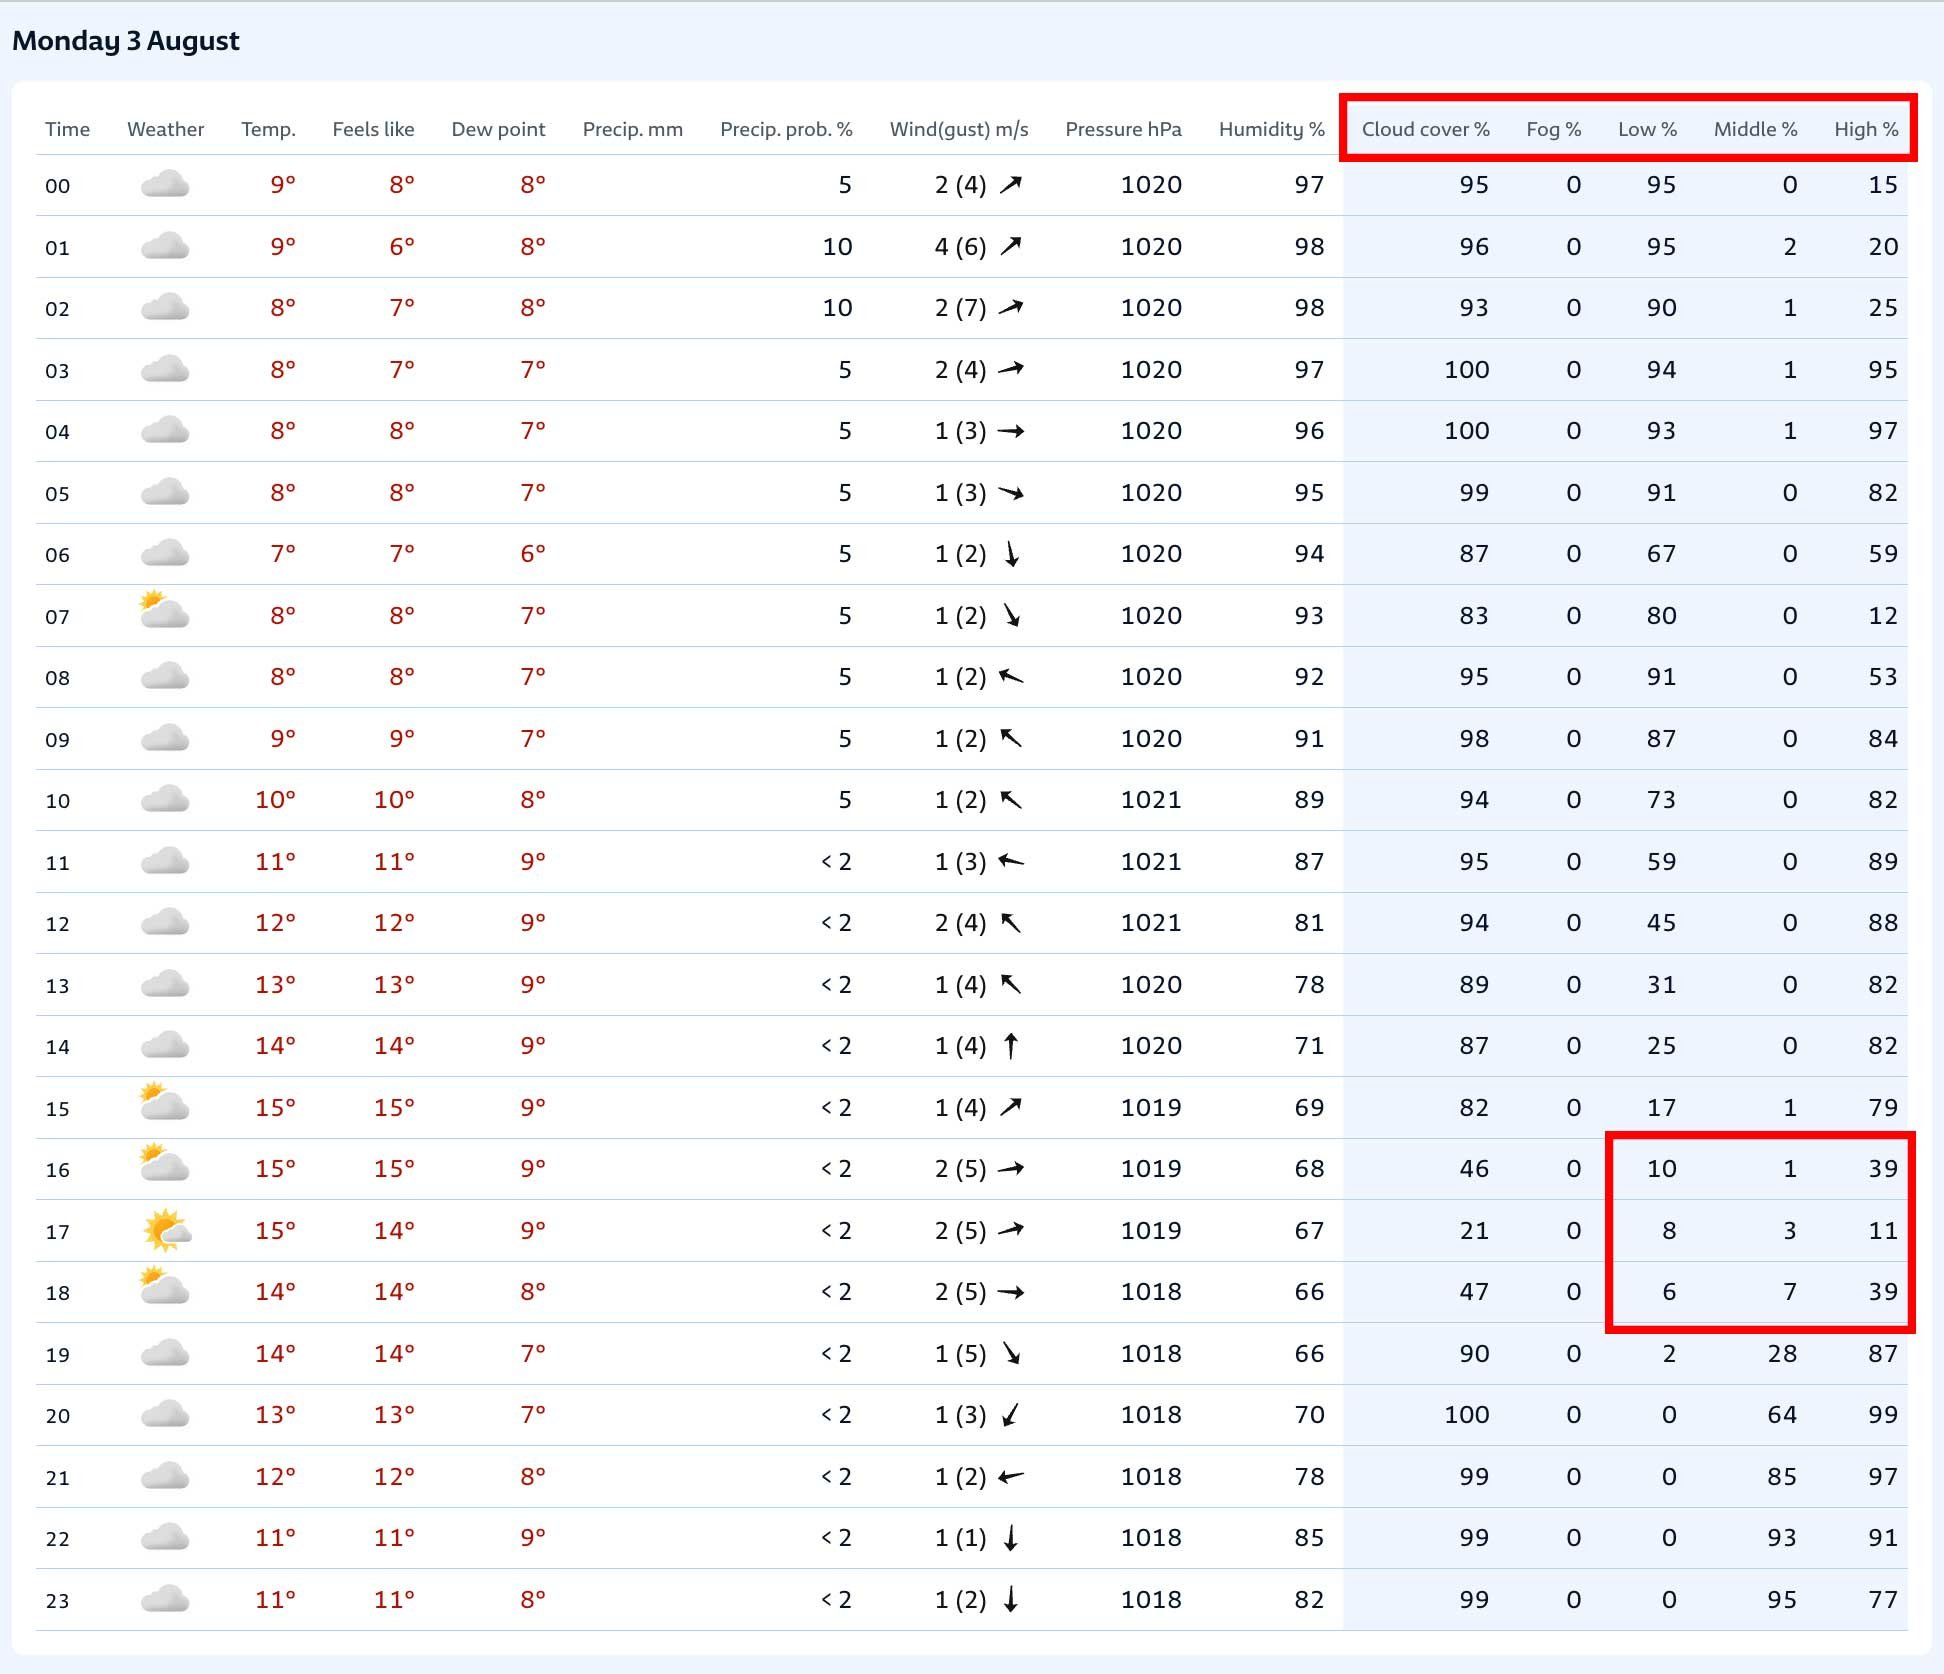This screenshot has width=1944, height=1674.
Task: Click wind direction arrow in hour 21 row
Action: [x=1011, y=1477]
